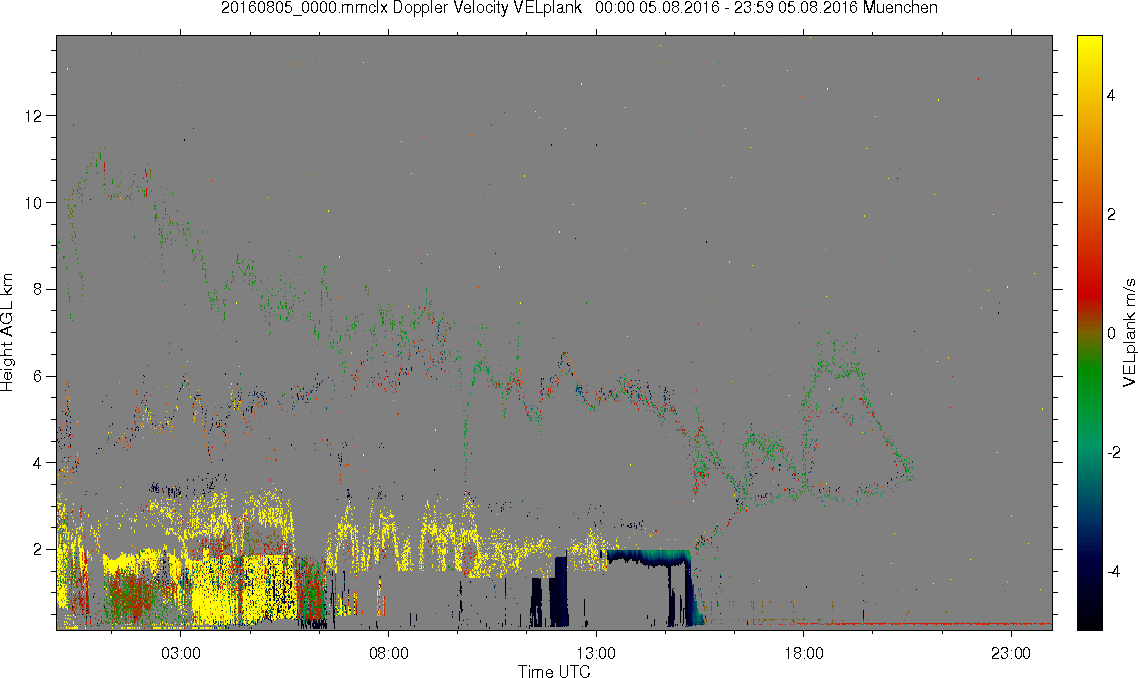Click the plot title mentioning Doppler Velocity VELplank
Image resolution: width=1138 pixels, height=678 pixels.
(579, 8)
